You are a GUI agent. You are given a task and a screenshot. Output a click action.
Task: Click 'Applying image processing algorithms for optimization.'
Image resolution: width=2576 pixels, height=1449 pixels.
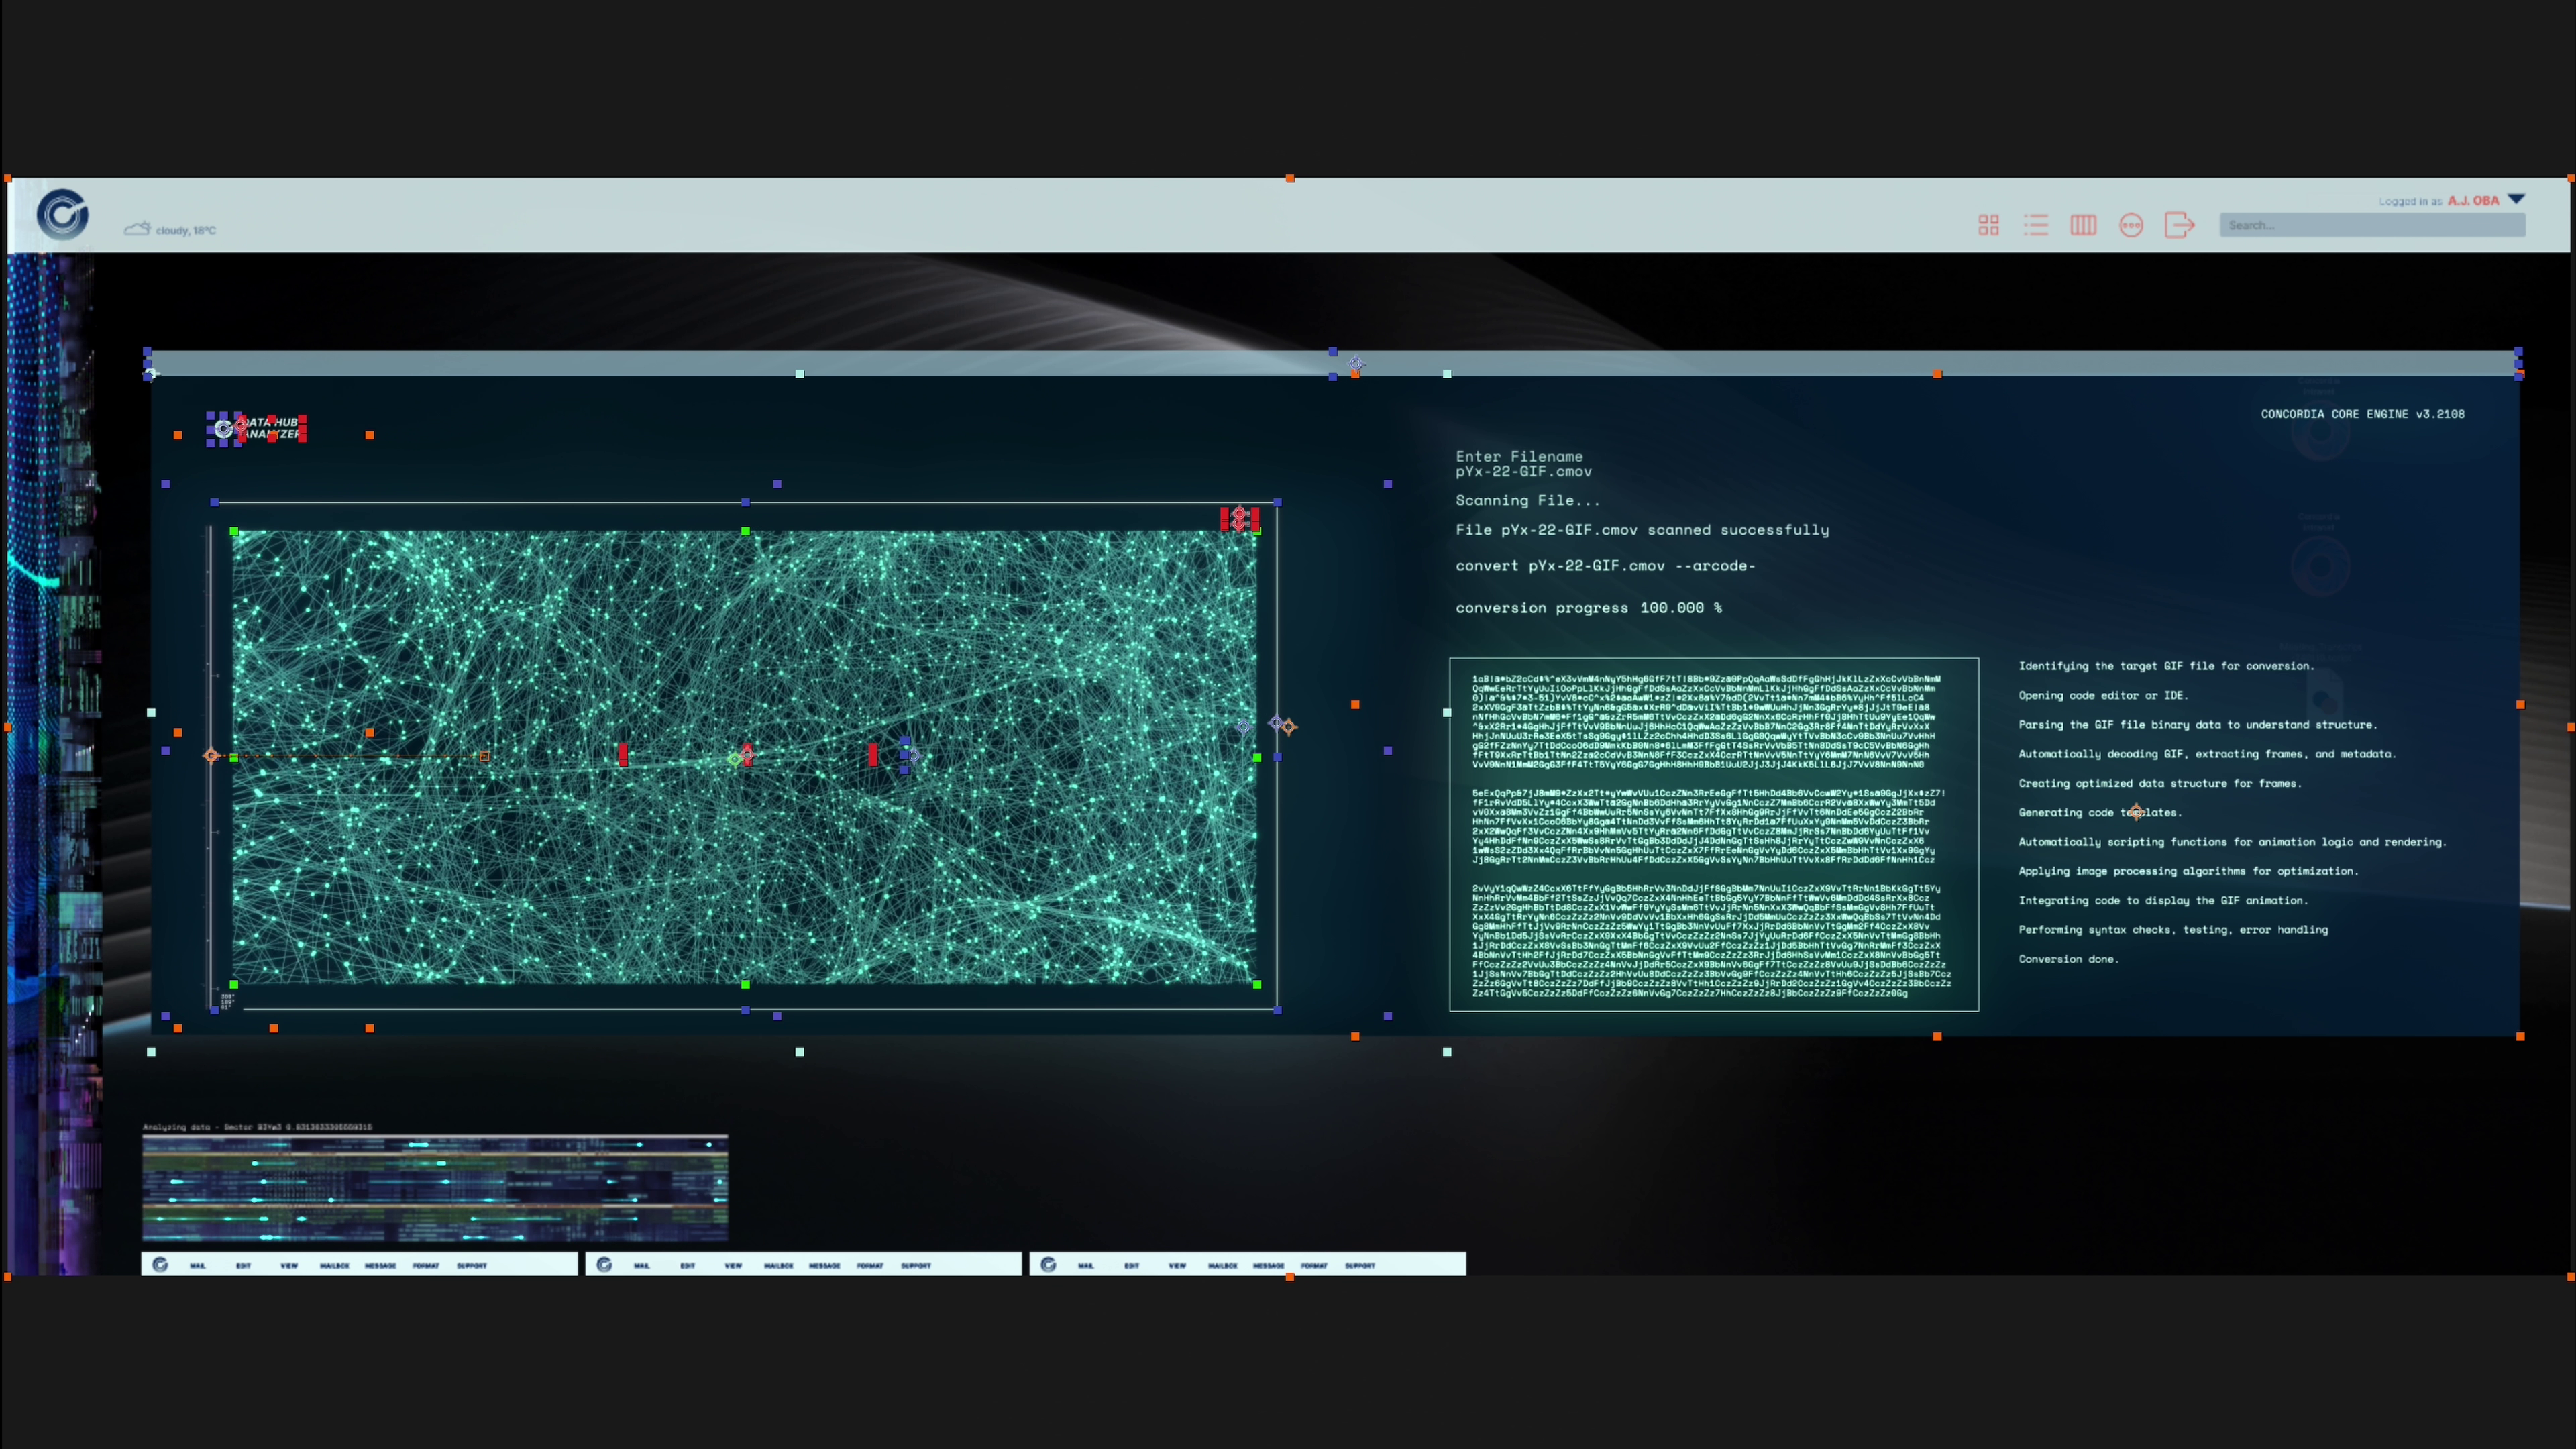click(2188, 871)
